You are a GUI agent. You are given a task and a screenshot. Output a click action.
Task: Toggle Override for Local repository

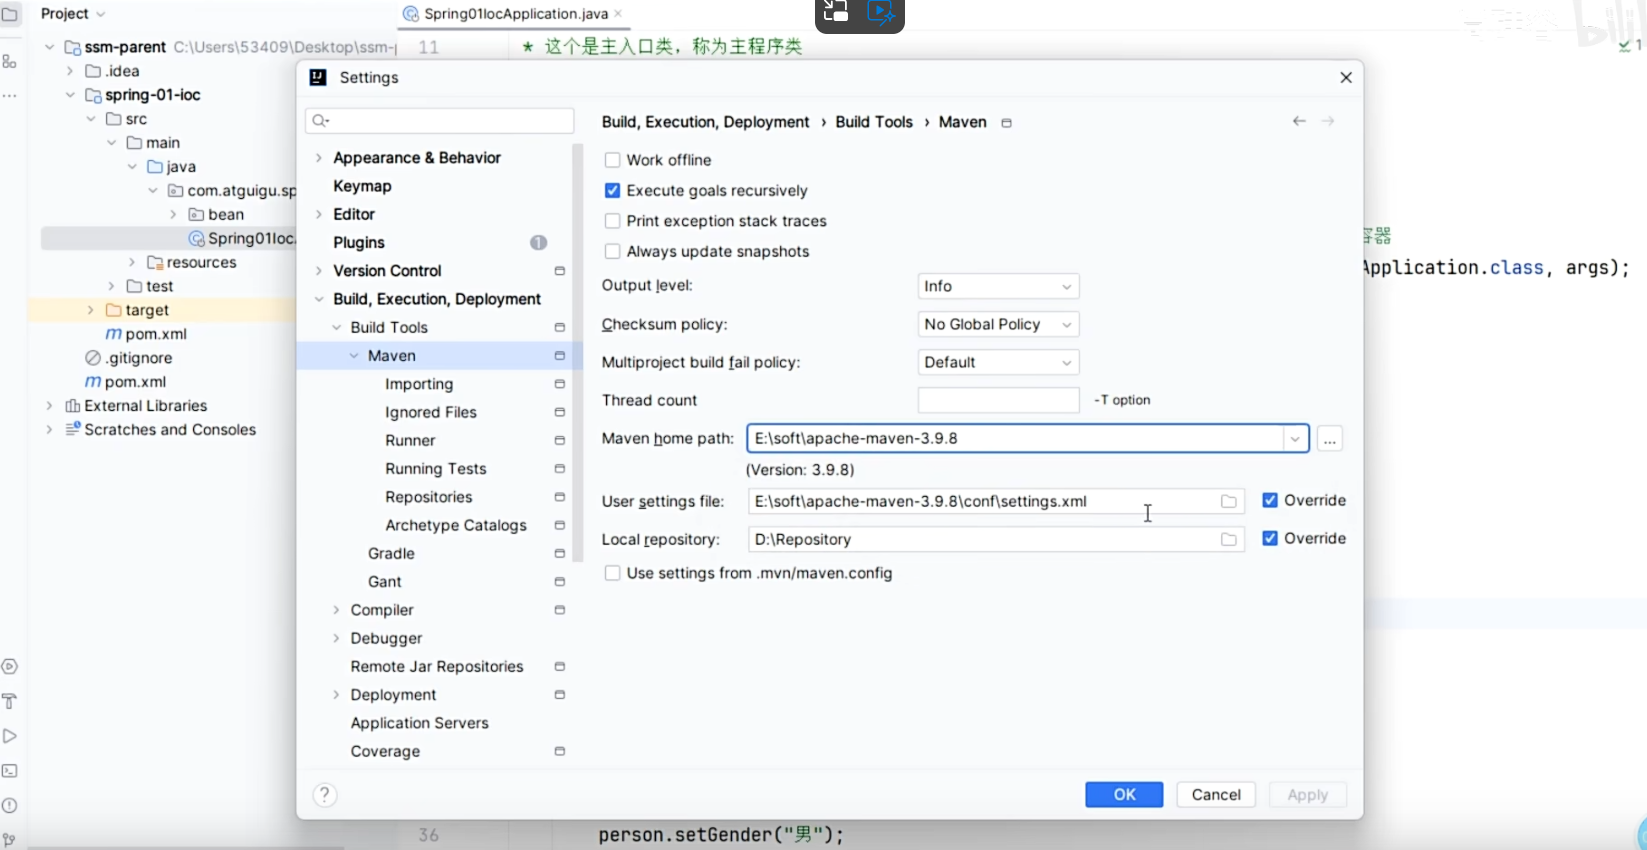[x=1270, y=539]
